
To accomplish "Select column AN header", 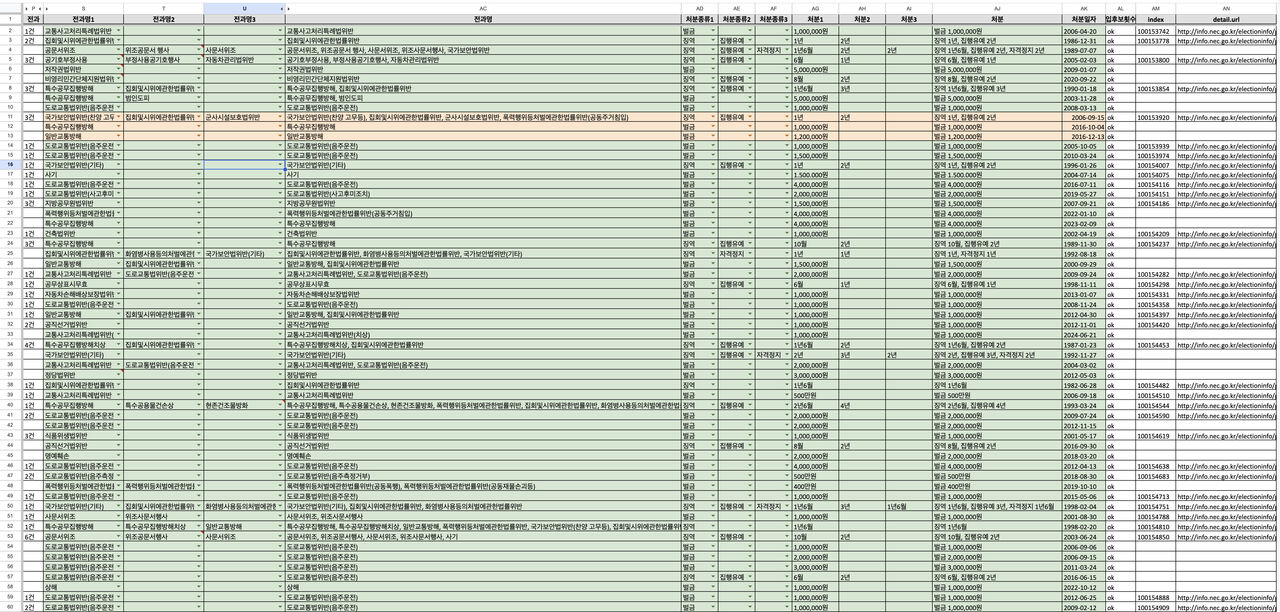I will 1226,8.
